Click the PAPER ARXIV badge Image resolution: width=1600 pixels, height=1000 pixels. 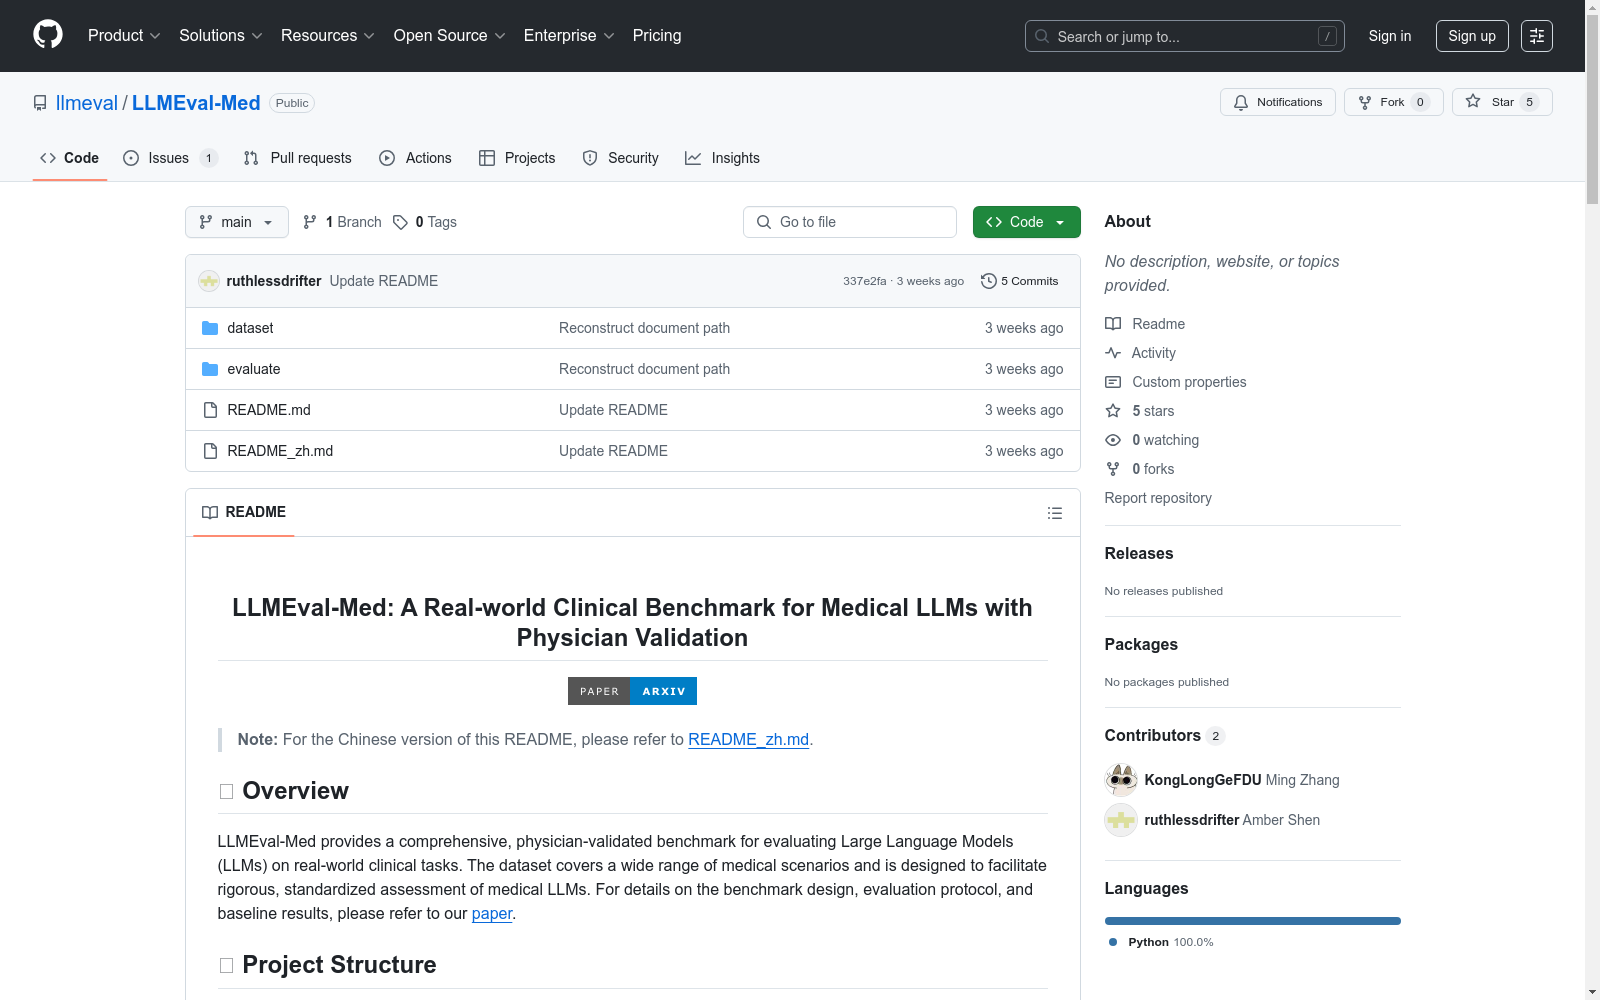(632, 691)
